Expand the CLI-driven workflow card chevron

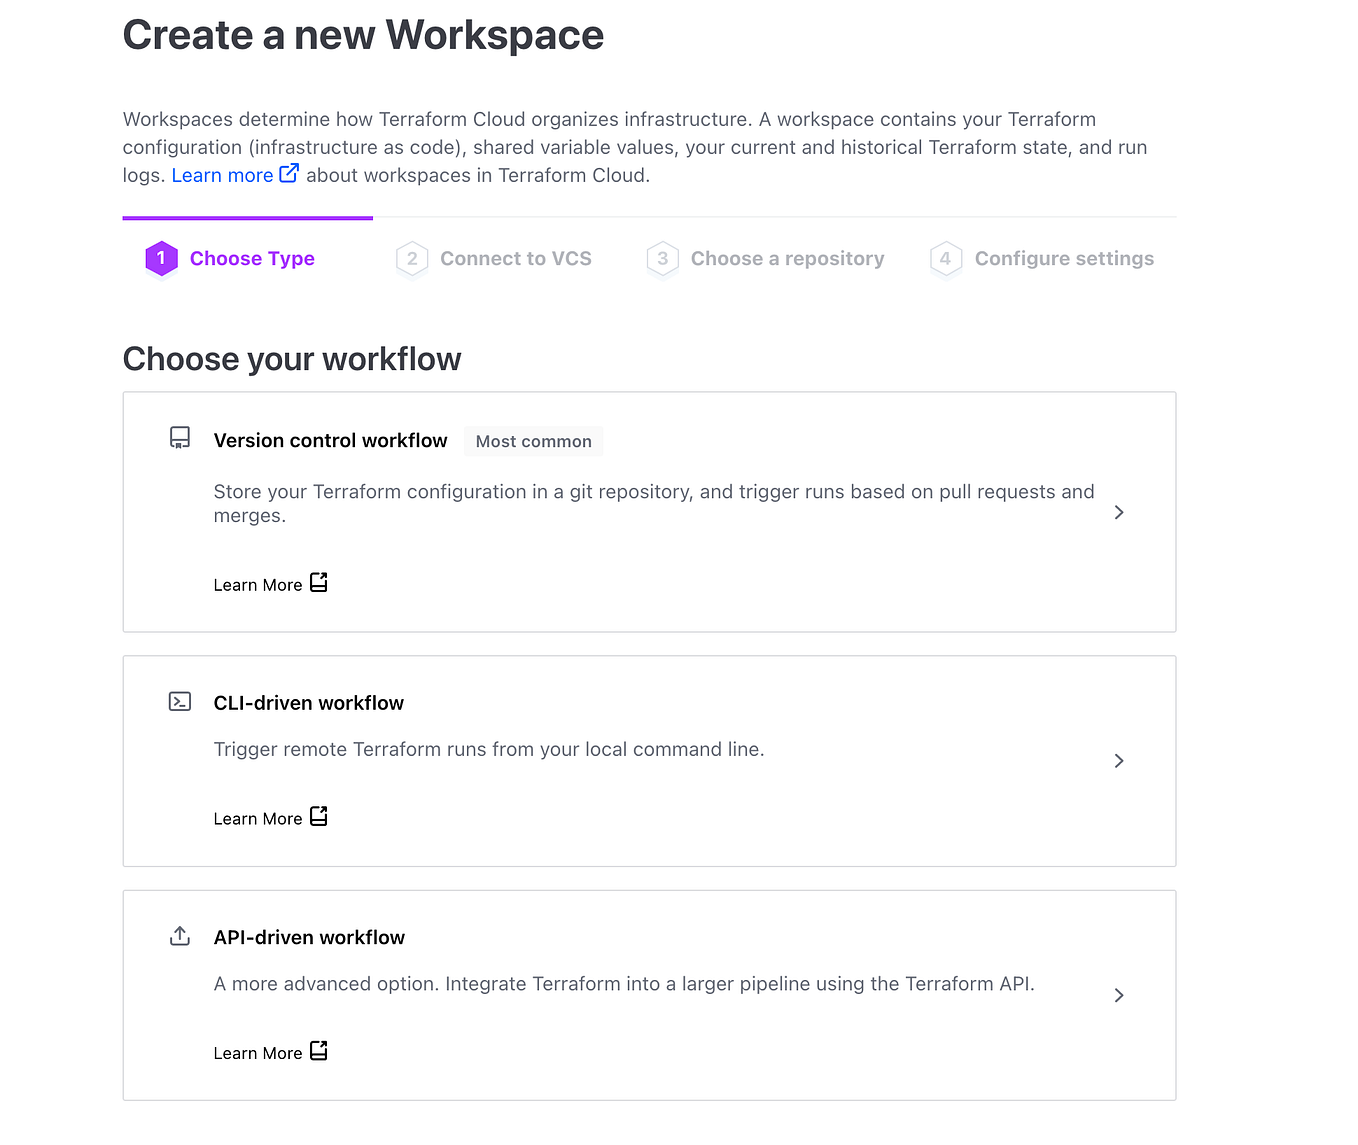1118,761
